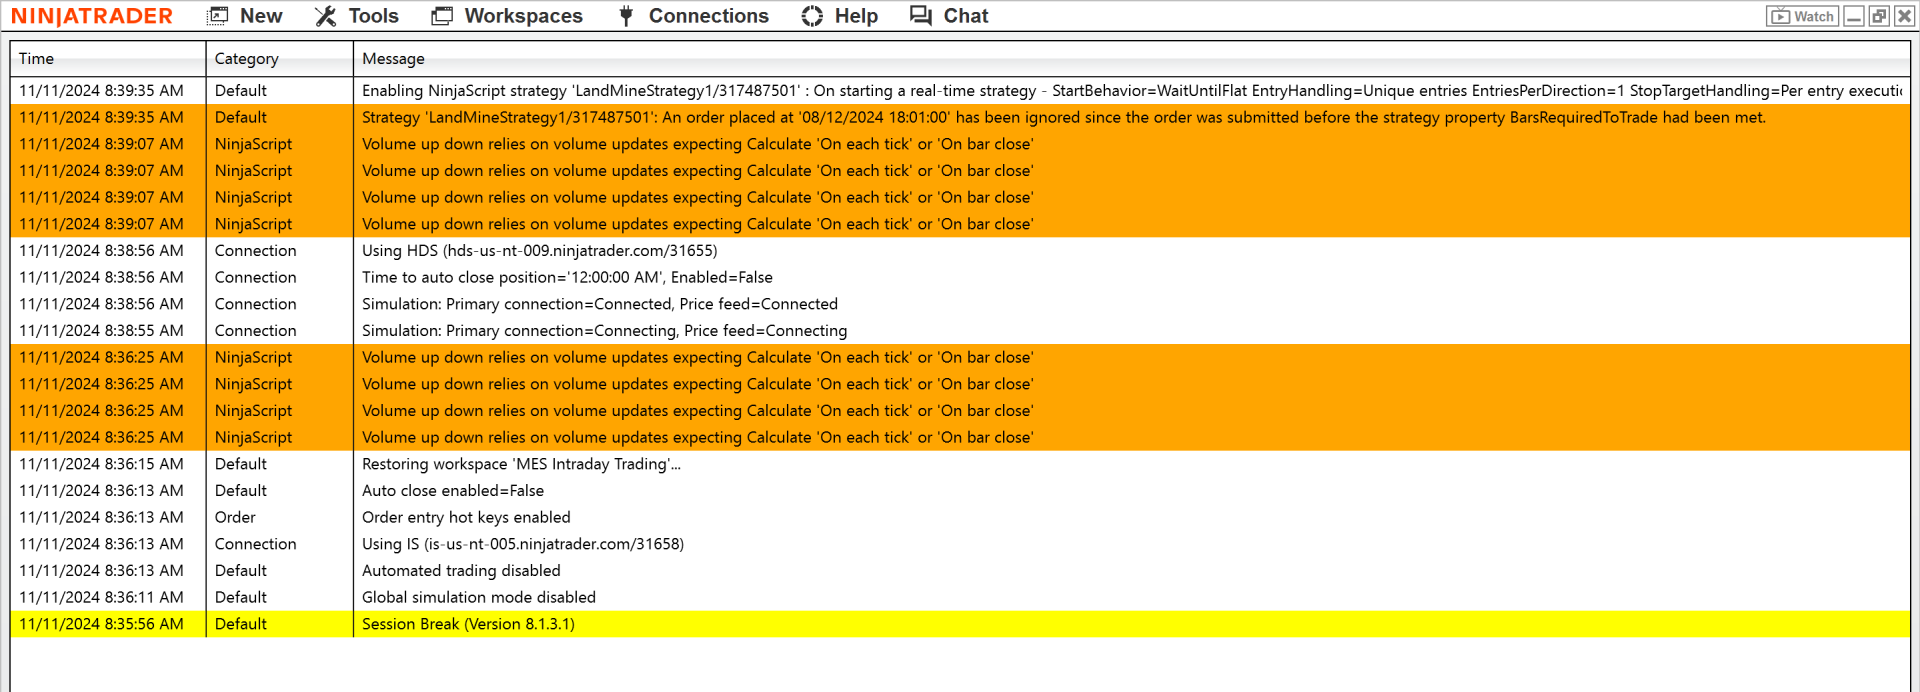
Task: Open the Connections menu
Action: (693, 16)
